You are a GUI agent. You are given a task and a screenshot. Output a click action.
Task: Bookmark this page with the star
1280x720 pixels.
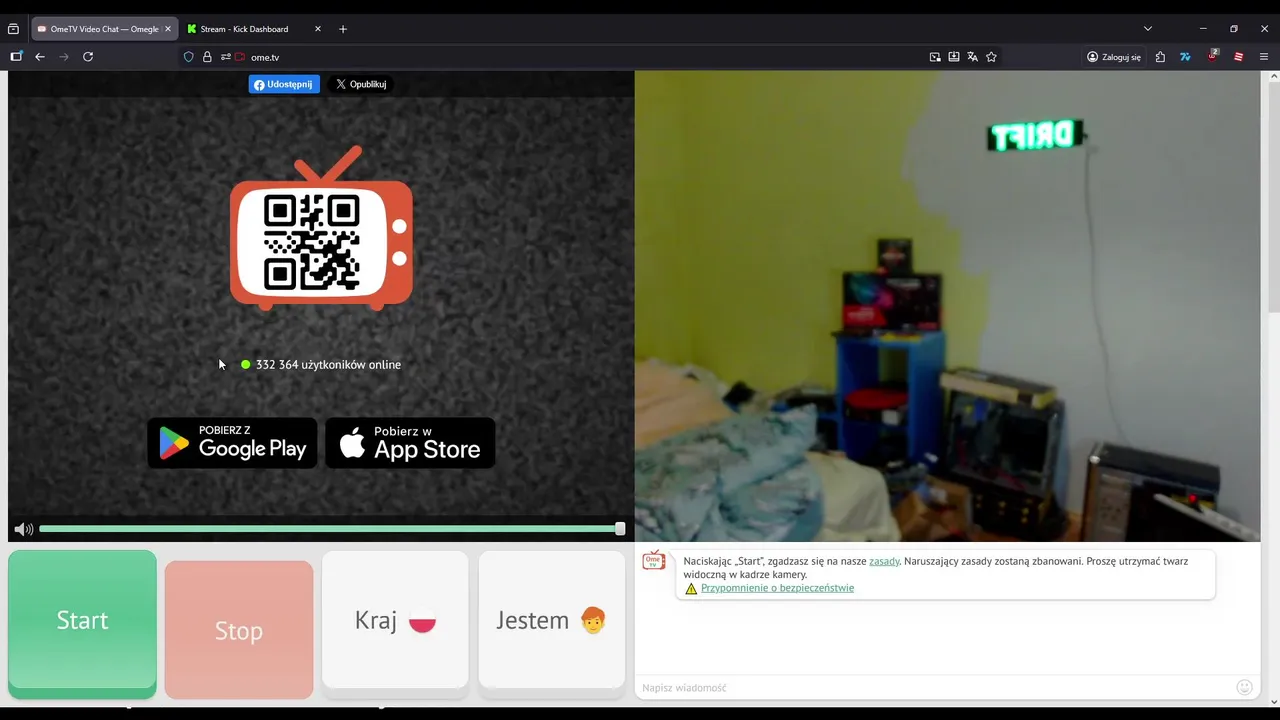point(991,57)
